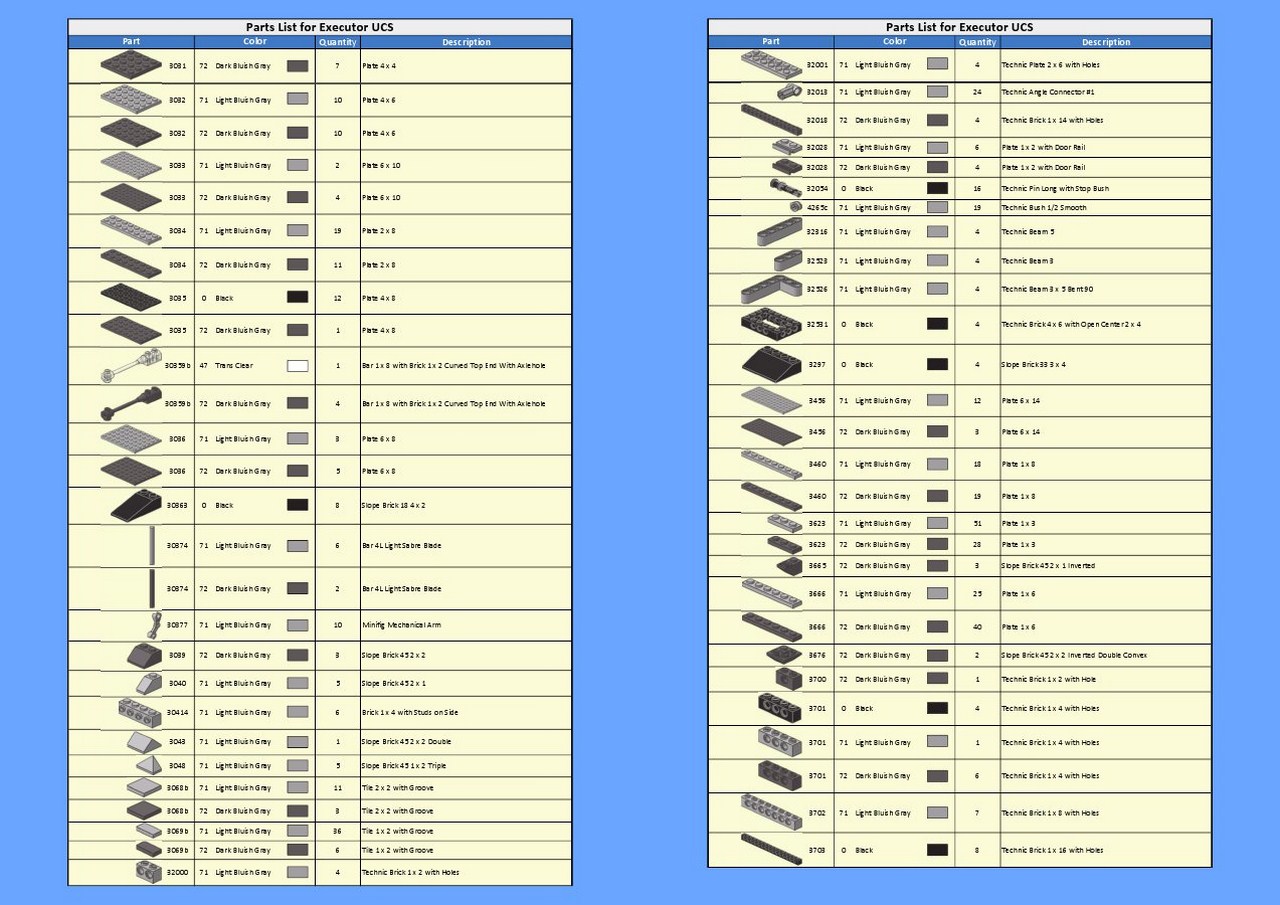Screen dimensions: 1280x905
Task: Select the 3703 Technic Brick 1 x 16 image
Action: [x=771, y=850]
